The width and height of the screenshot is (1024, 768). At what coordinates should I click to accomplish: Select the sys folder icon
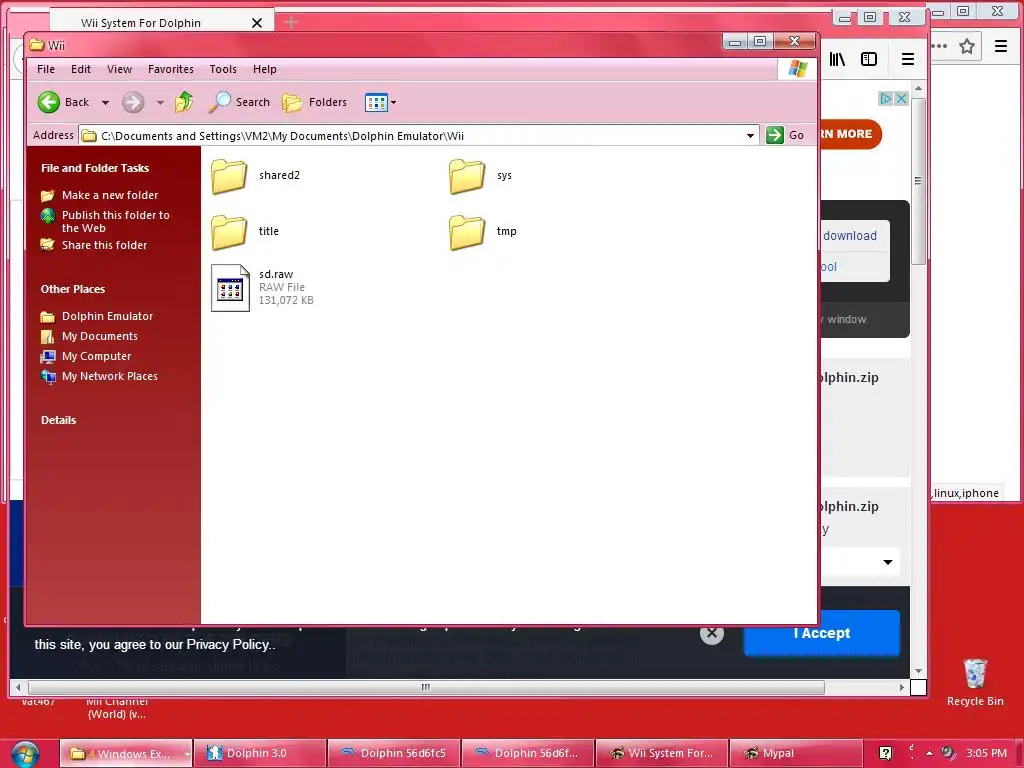467,176
